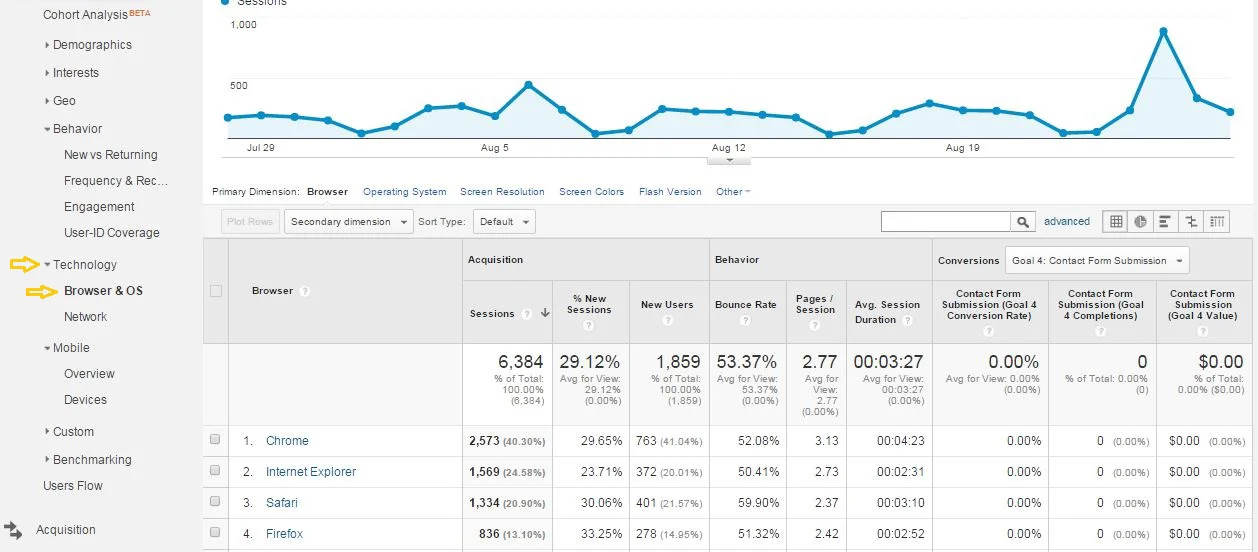Click the magnifier search button
Screen dimensions: 1258x552
point(1023,222)
